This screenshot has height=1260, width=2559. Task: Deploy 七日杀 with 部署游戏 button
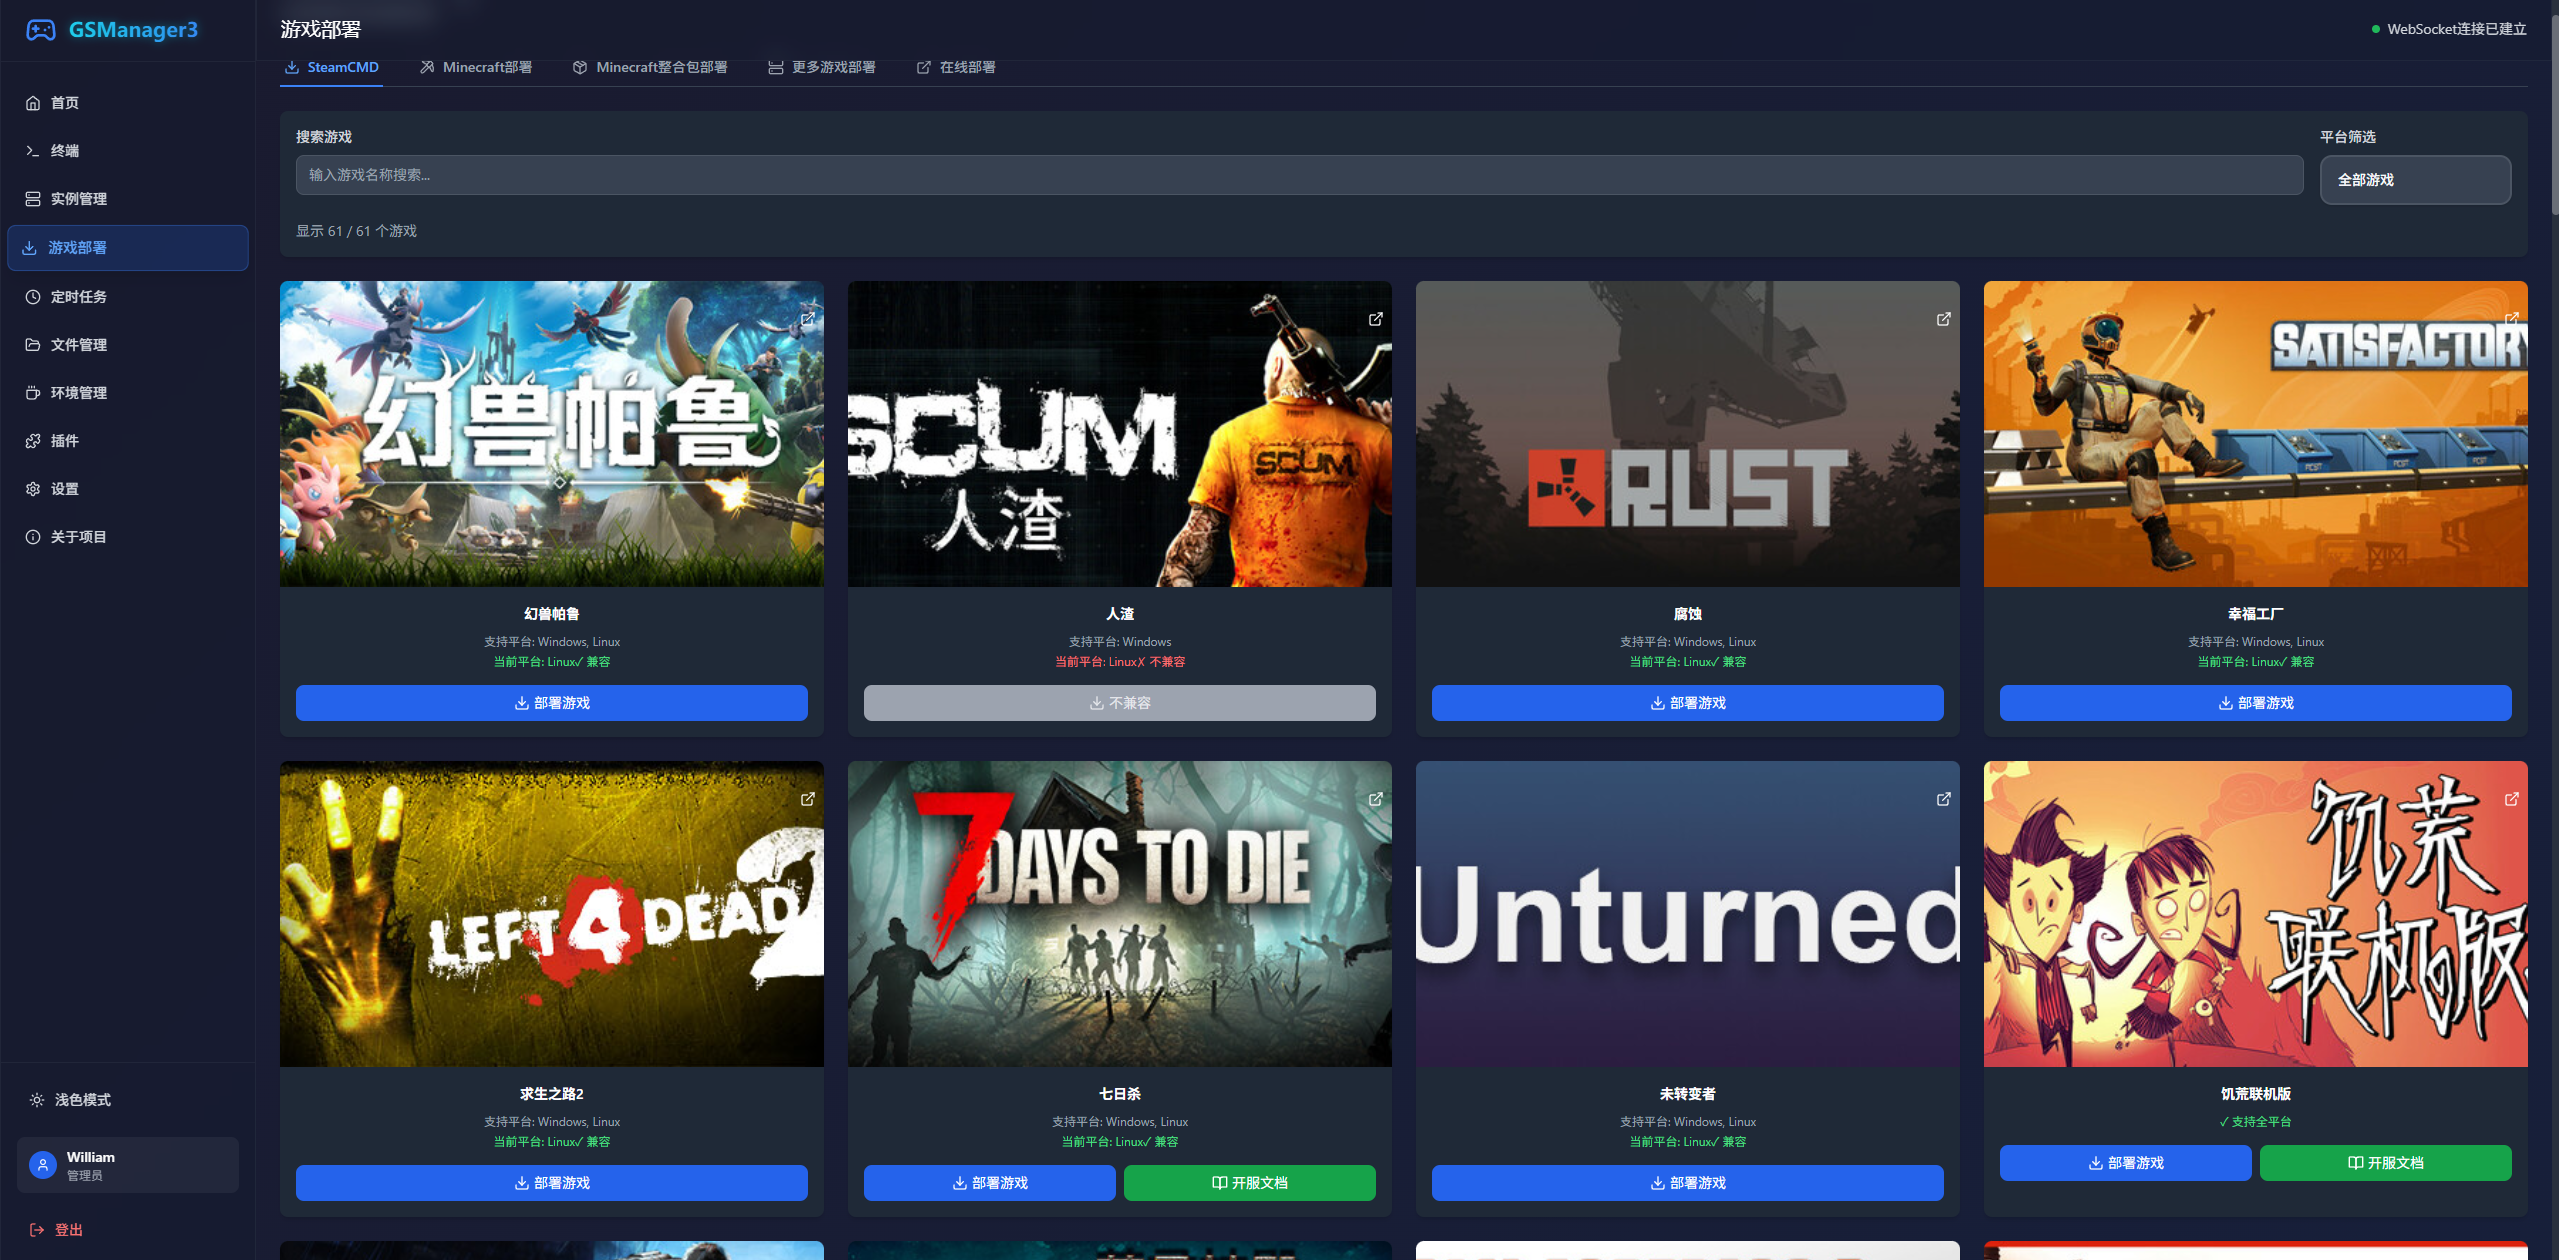(x=990, y=1183)
